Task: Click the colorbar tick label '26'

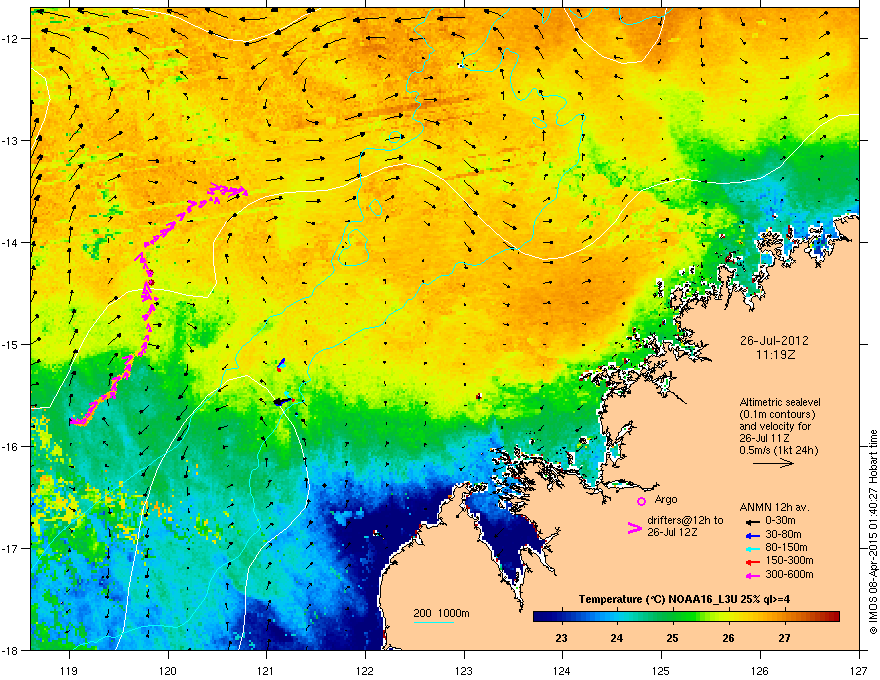Action: pos(728,638)
